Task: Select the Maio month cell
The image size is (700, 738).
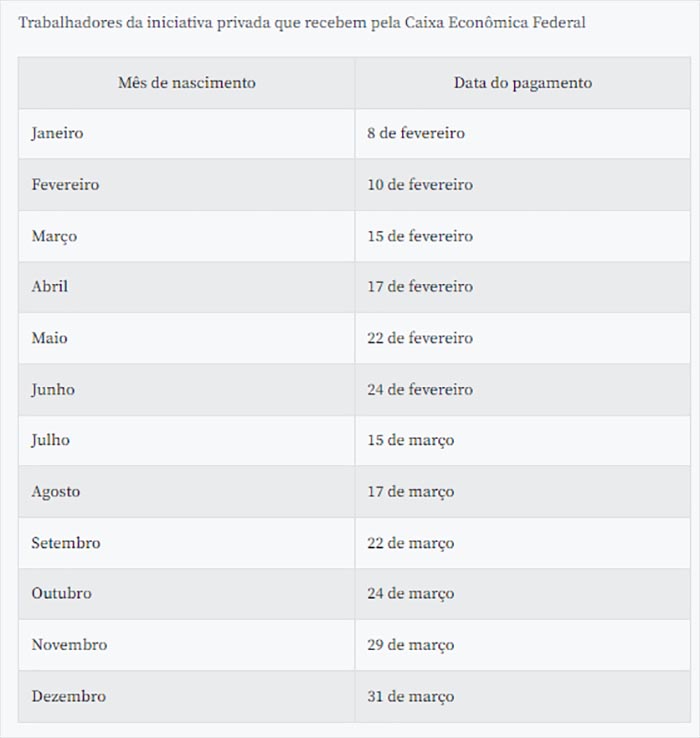Action: click(186, 338)
